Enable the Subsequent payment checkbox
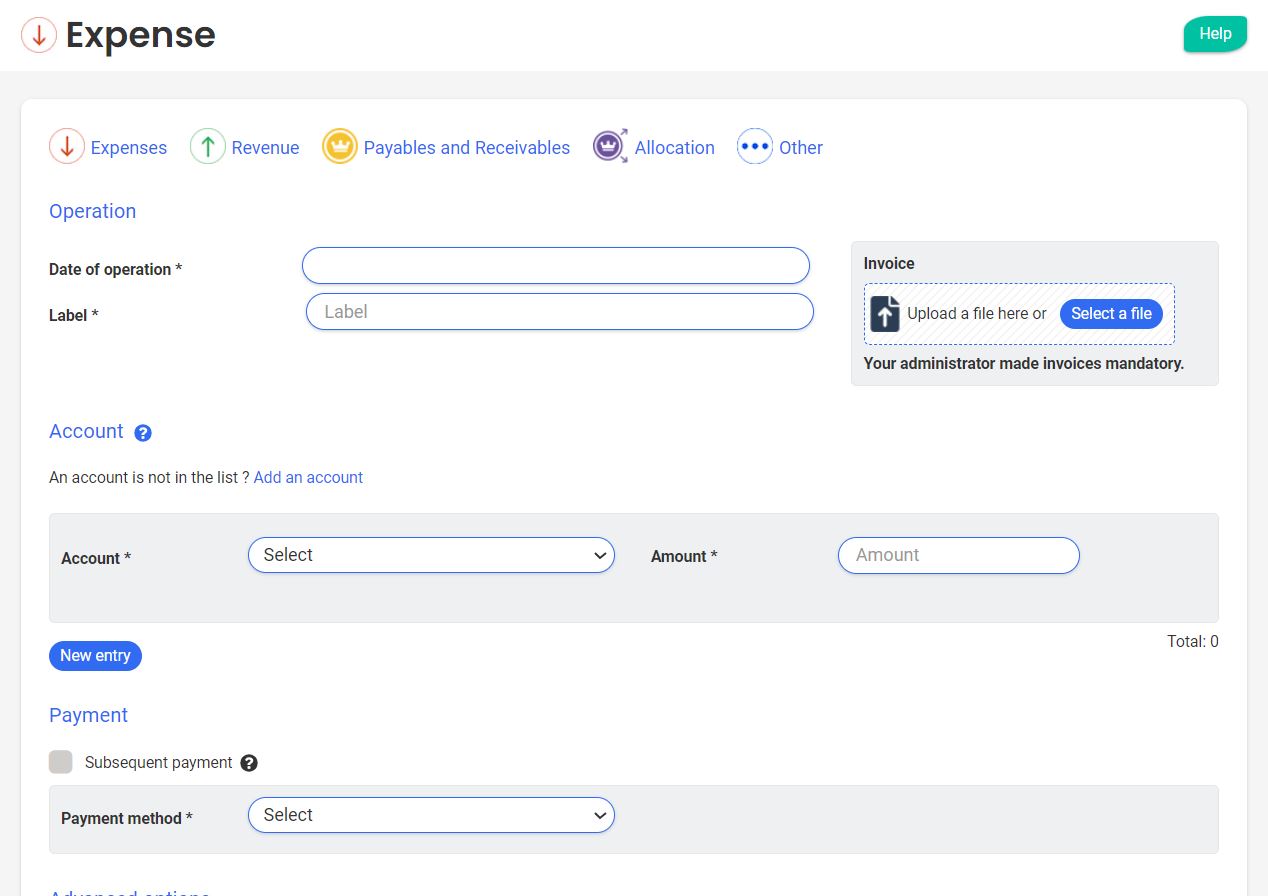 point(61,762)
